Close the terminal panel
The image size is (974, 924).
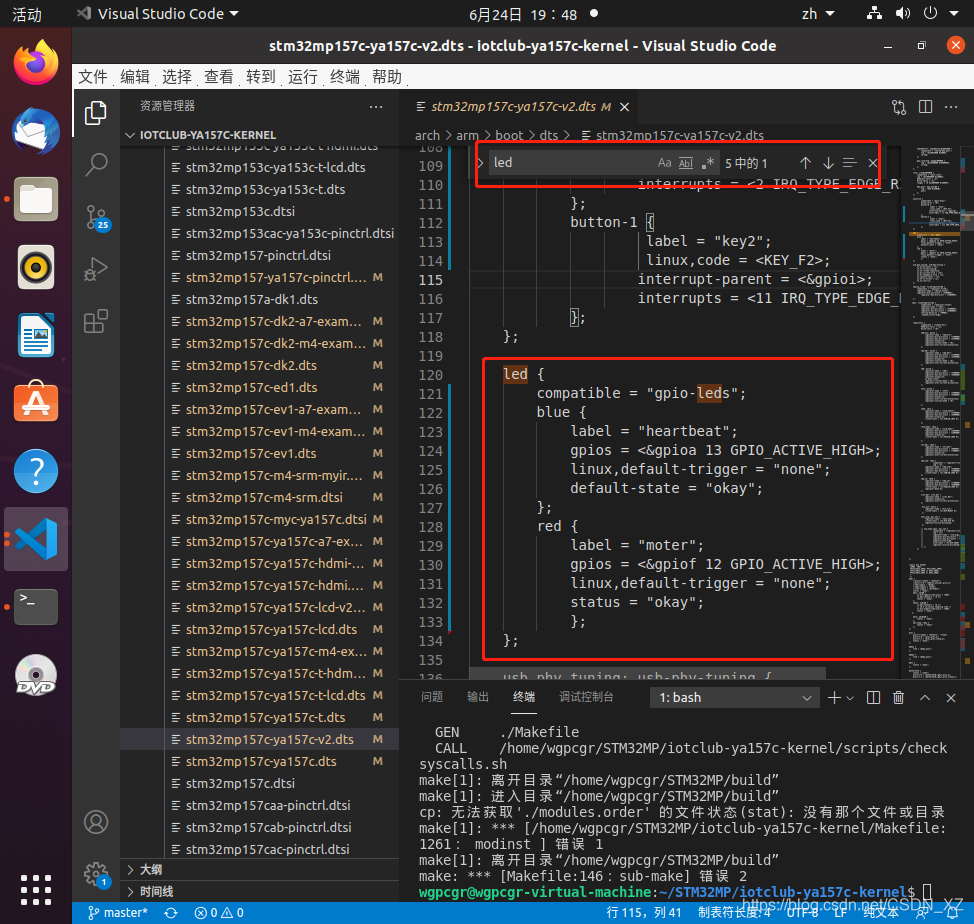[x=950, y=697]
